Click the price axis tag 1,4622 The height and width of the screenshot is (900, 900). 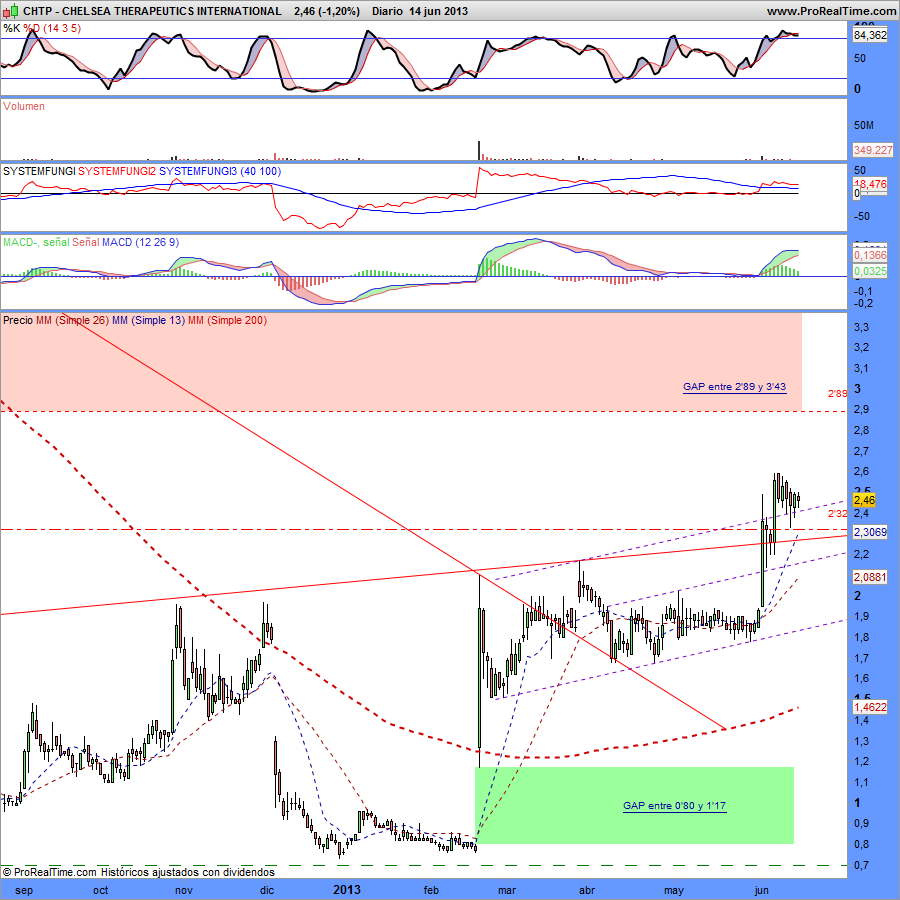click(870, 707)
